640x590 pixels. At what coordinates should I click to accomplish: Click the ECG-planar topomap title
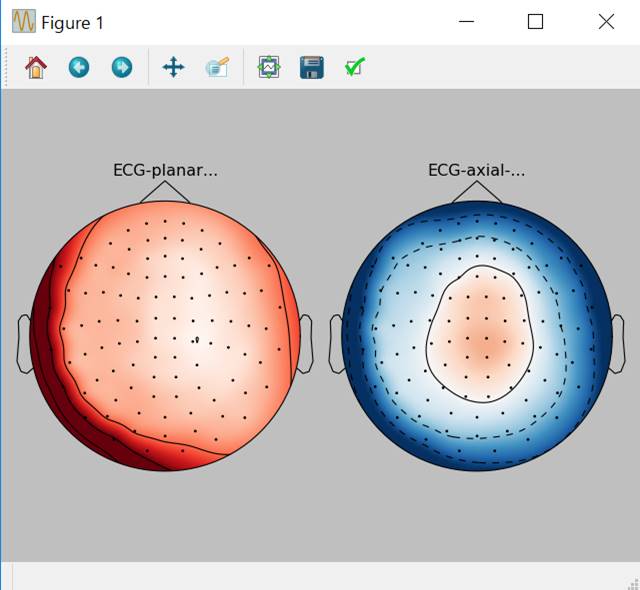[x=165, y=170]
